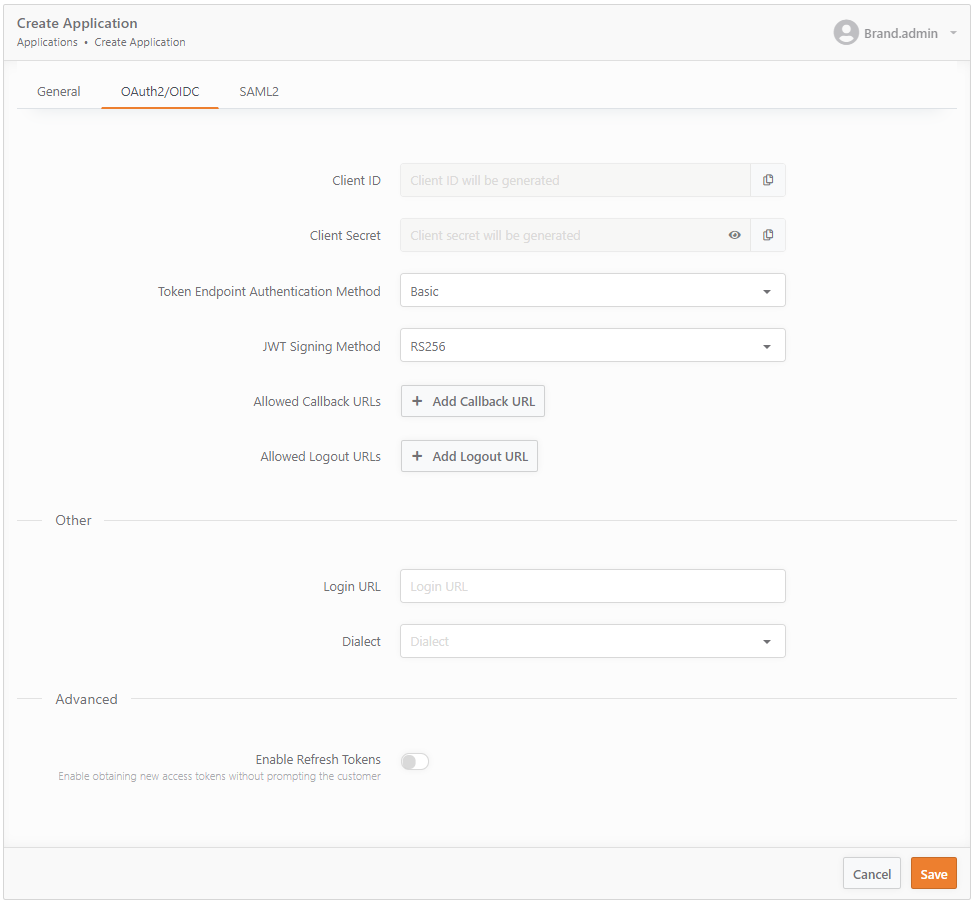Click the Client Secret text field
Viewport: 973px width, 902px height.
click(560, 235)
